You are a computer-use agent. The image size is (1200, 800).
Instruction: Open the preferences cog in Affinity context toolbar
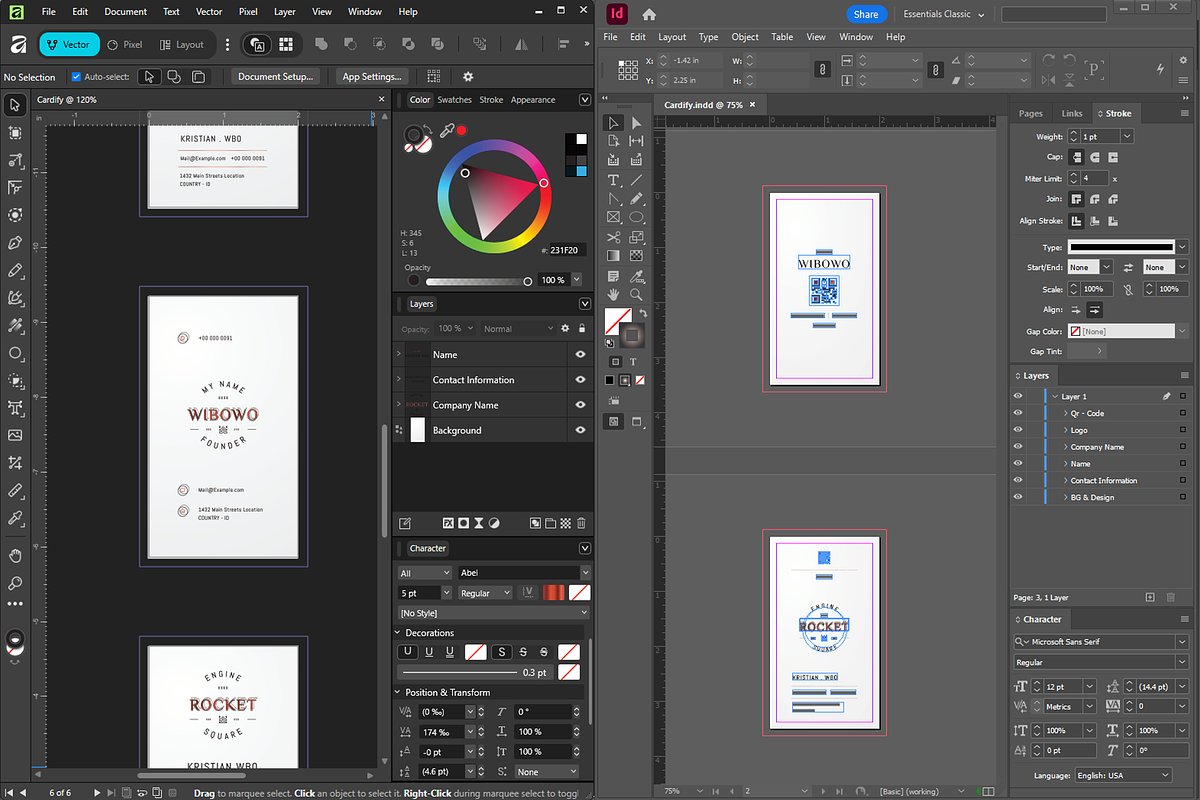point(467,76)
